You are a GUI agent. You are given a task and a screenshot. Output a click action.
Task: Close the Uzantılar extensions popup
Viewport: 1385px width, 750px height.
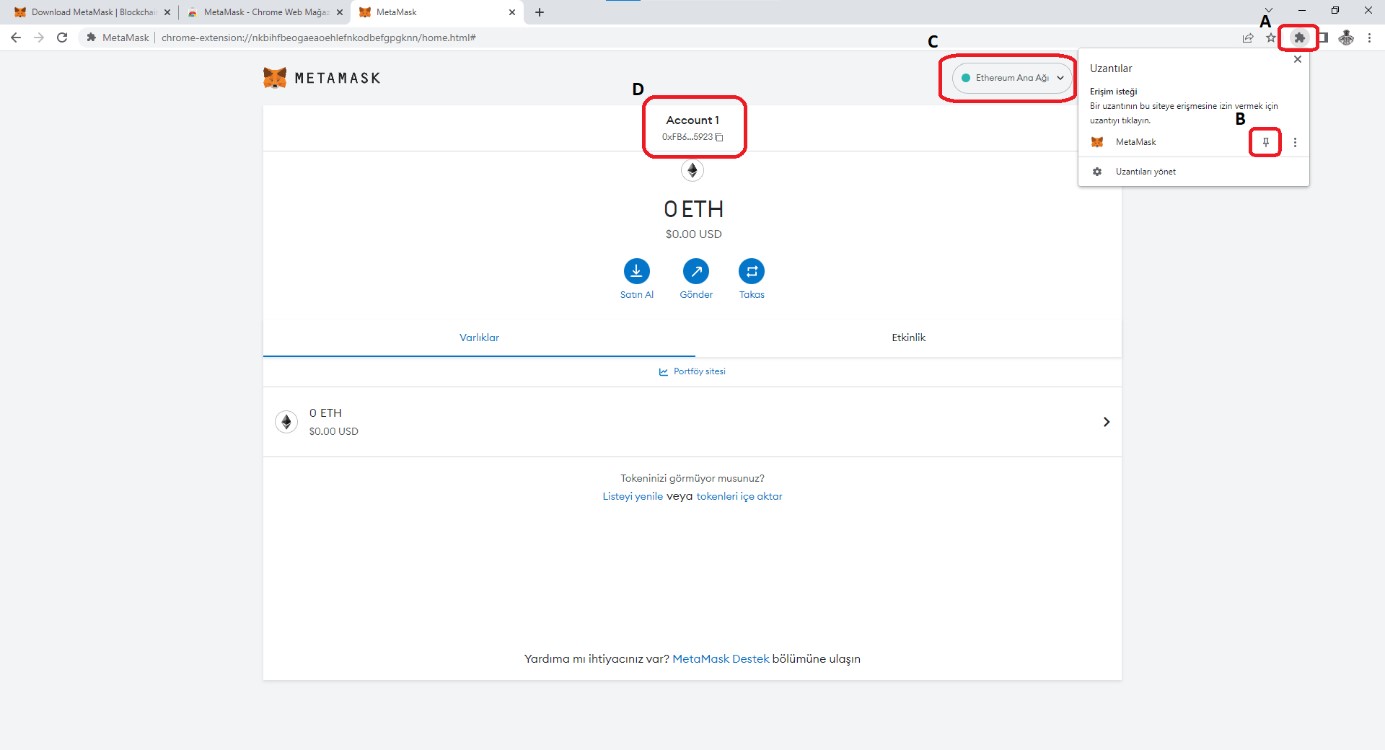click(1297, 60)
